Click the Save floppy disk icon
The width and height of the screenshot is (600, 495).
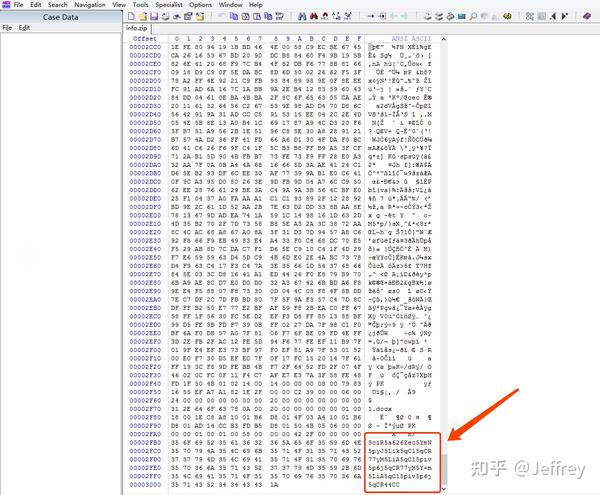(x=154, y=16)
